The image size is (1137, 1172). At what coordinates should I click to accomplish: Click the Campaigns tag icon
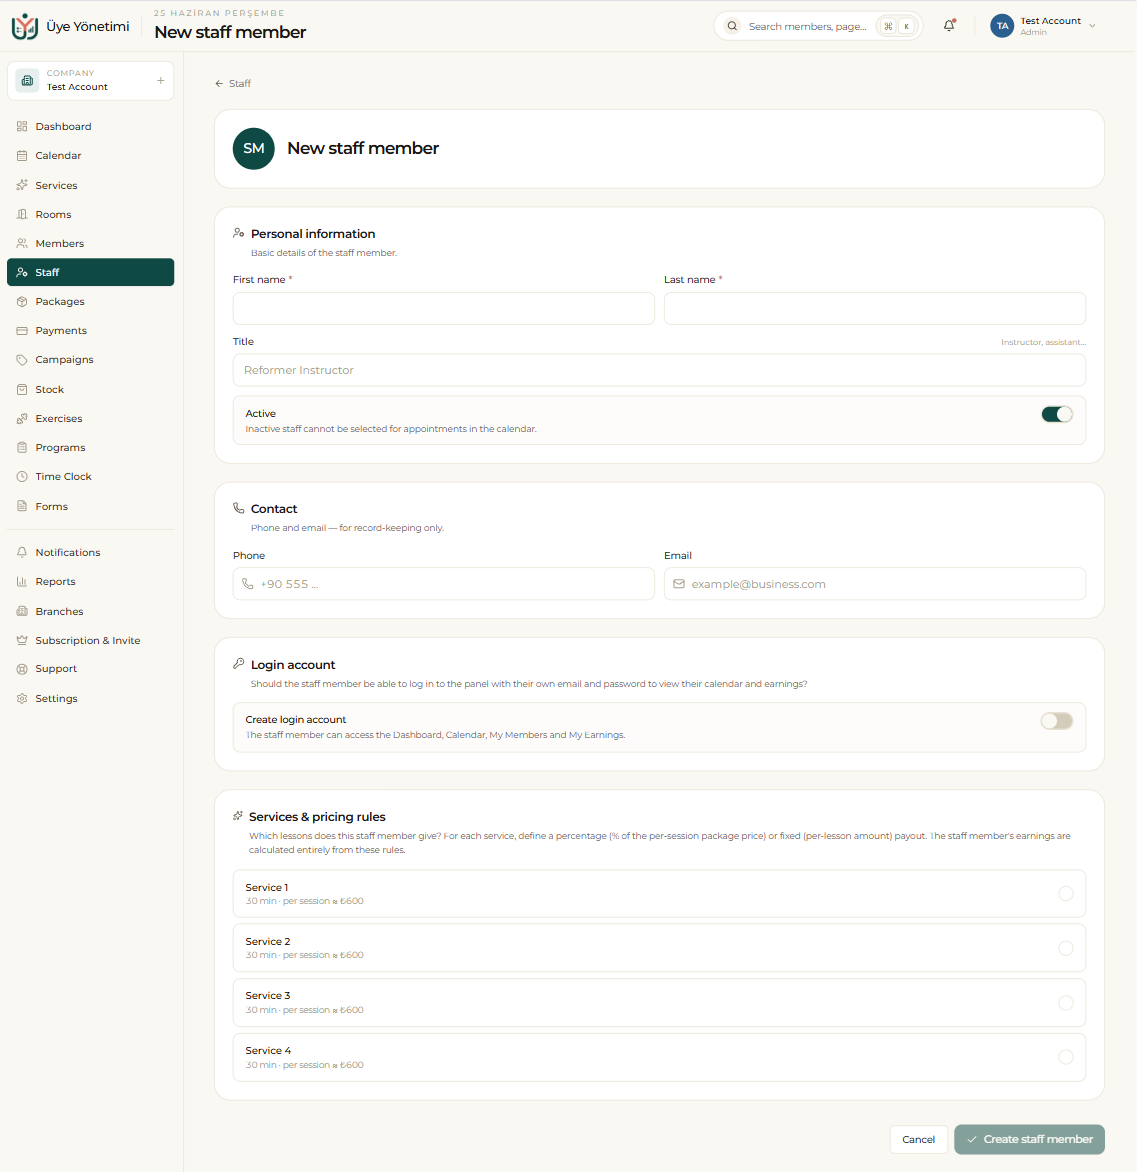22,360
